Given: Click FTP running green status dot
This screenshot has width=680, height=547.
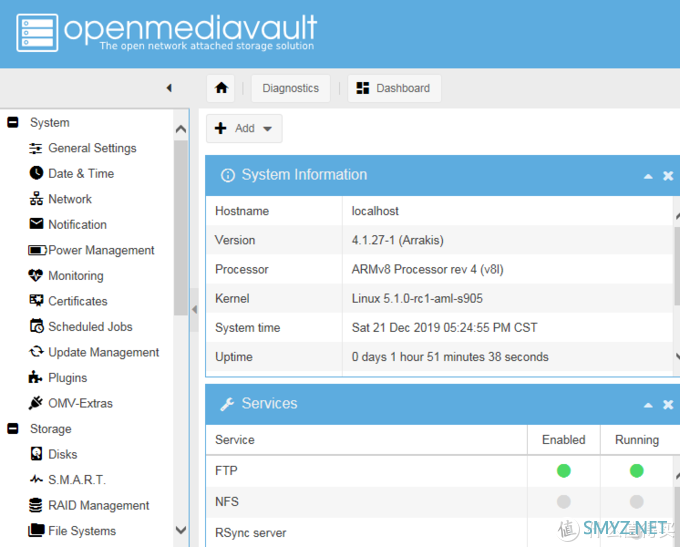Looking at the screenshot, I should pyautogui.click(x=637, y=471).
